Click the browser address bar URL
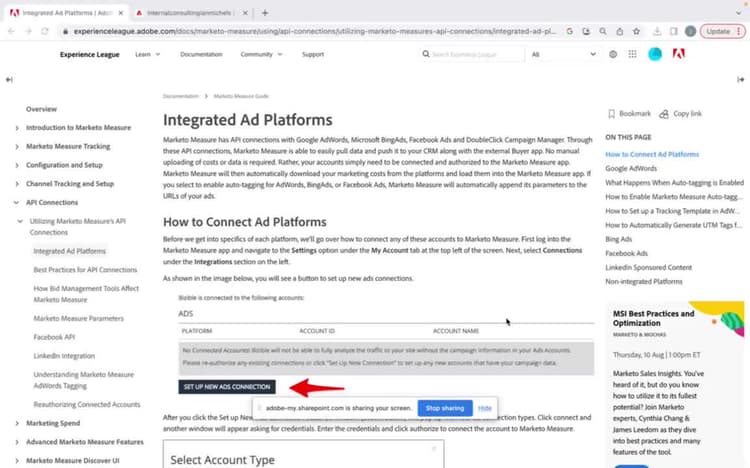This screenshot has height=468, width=750. 314,31
